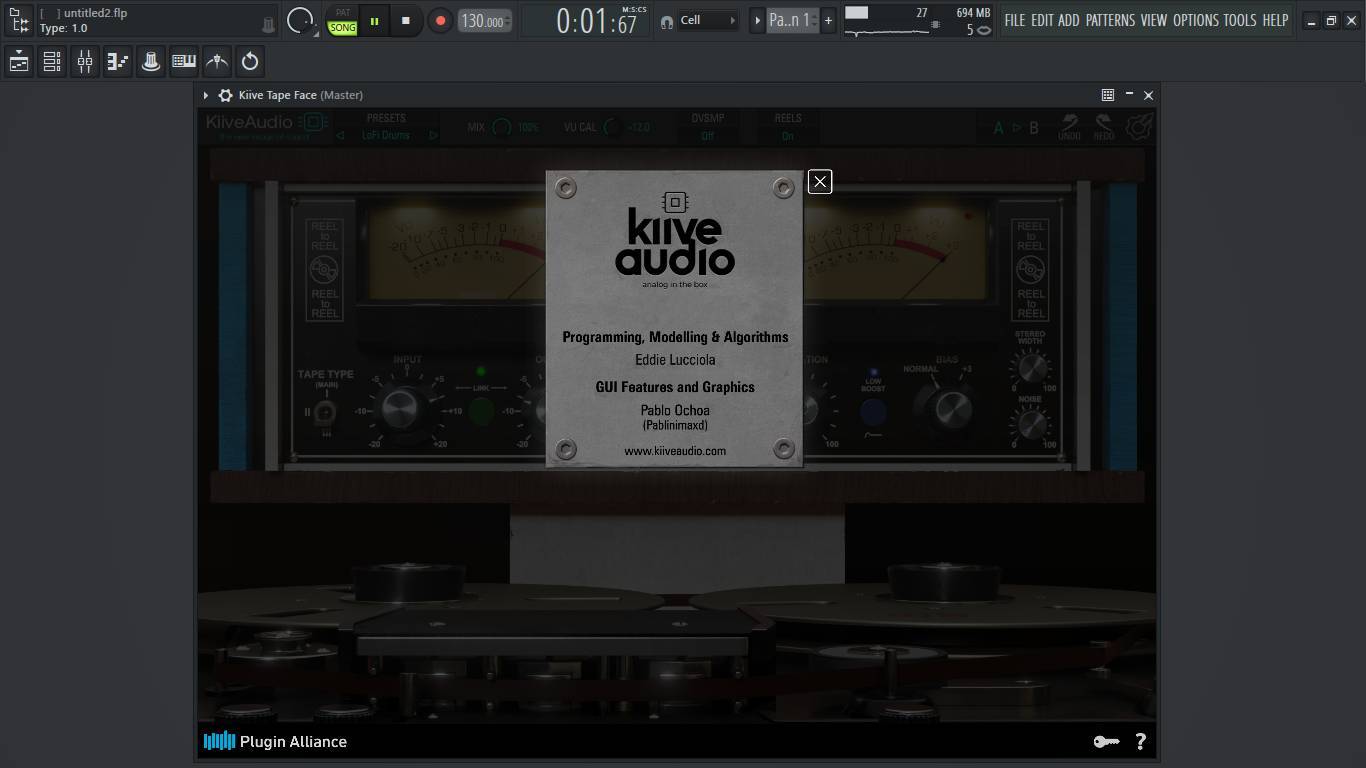
Task: Click the song time display 0:01:67
Action: 596,21
